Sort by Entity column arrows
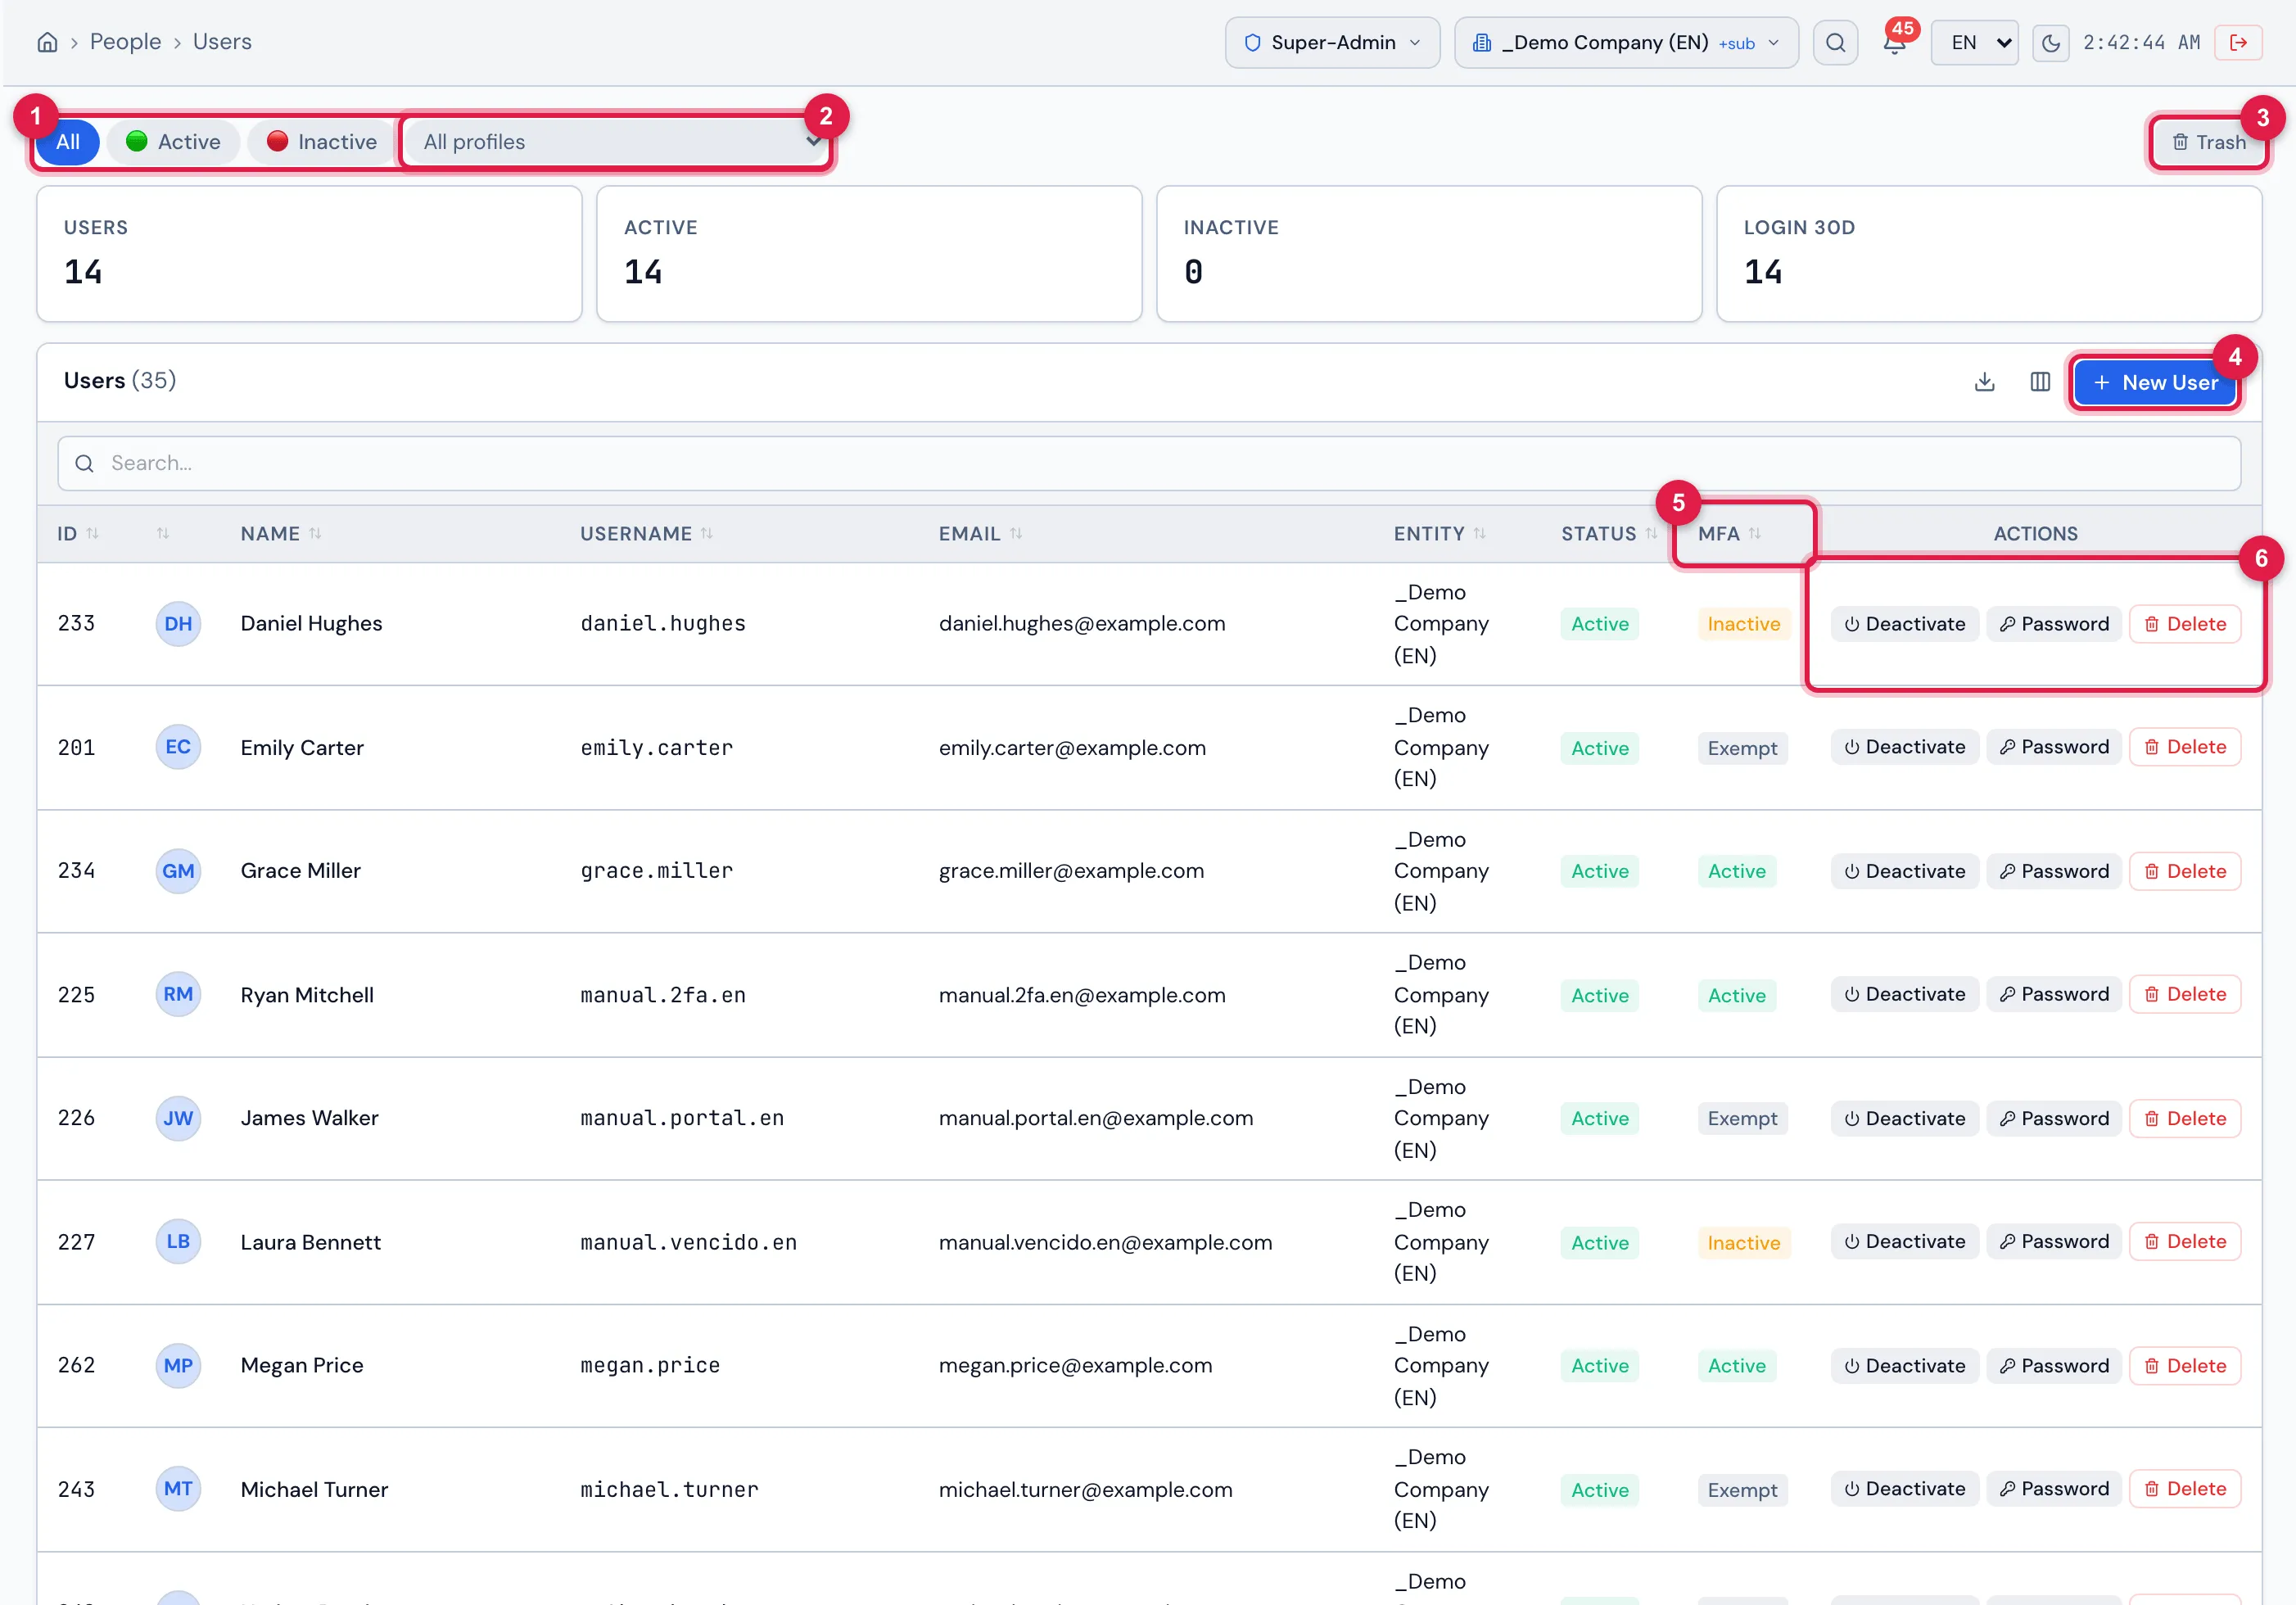This screenshot has width=2296, height=1605. tap(1479, 534)
